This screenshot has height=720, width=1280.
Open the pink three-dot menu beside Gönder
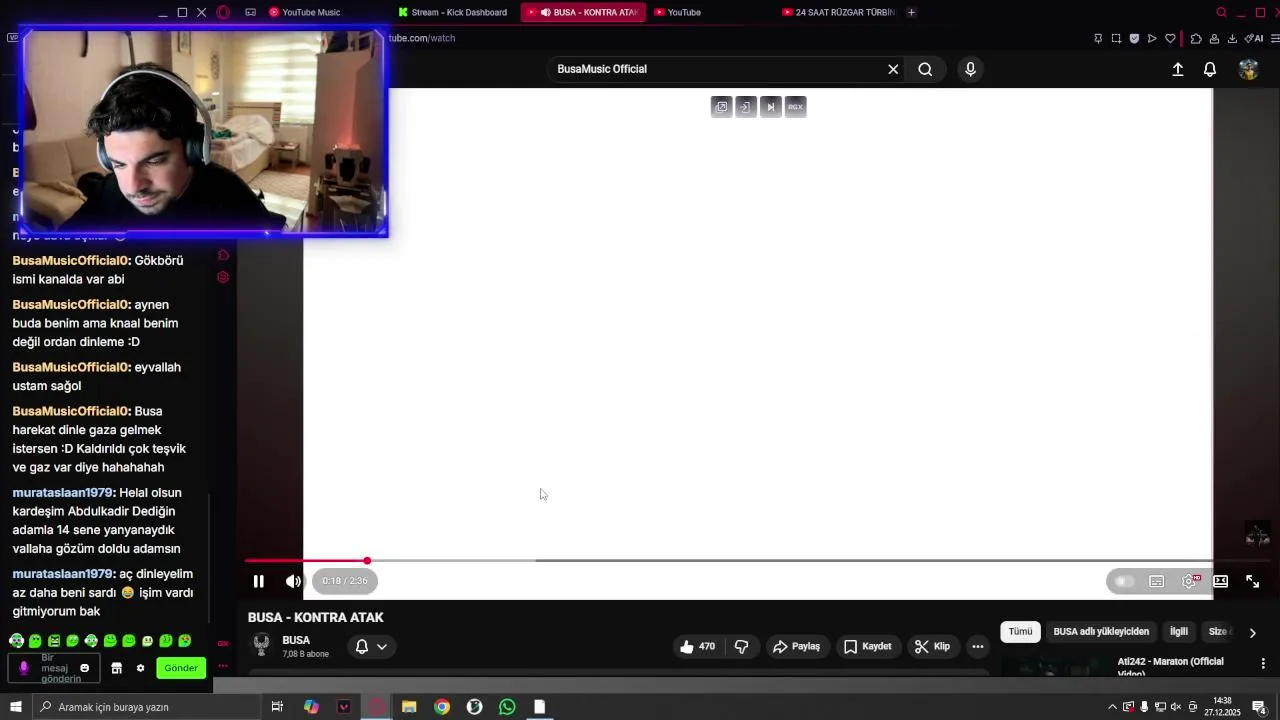pyautogui.click(x=223, y=667)
